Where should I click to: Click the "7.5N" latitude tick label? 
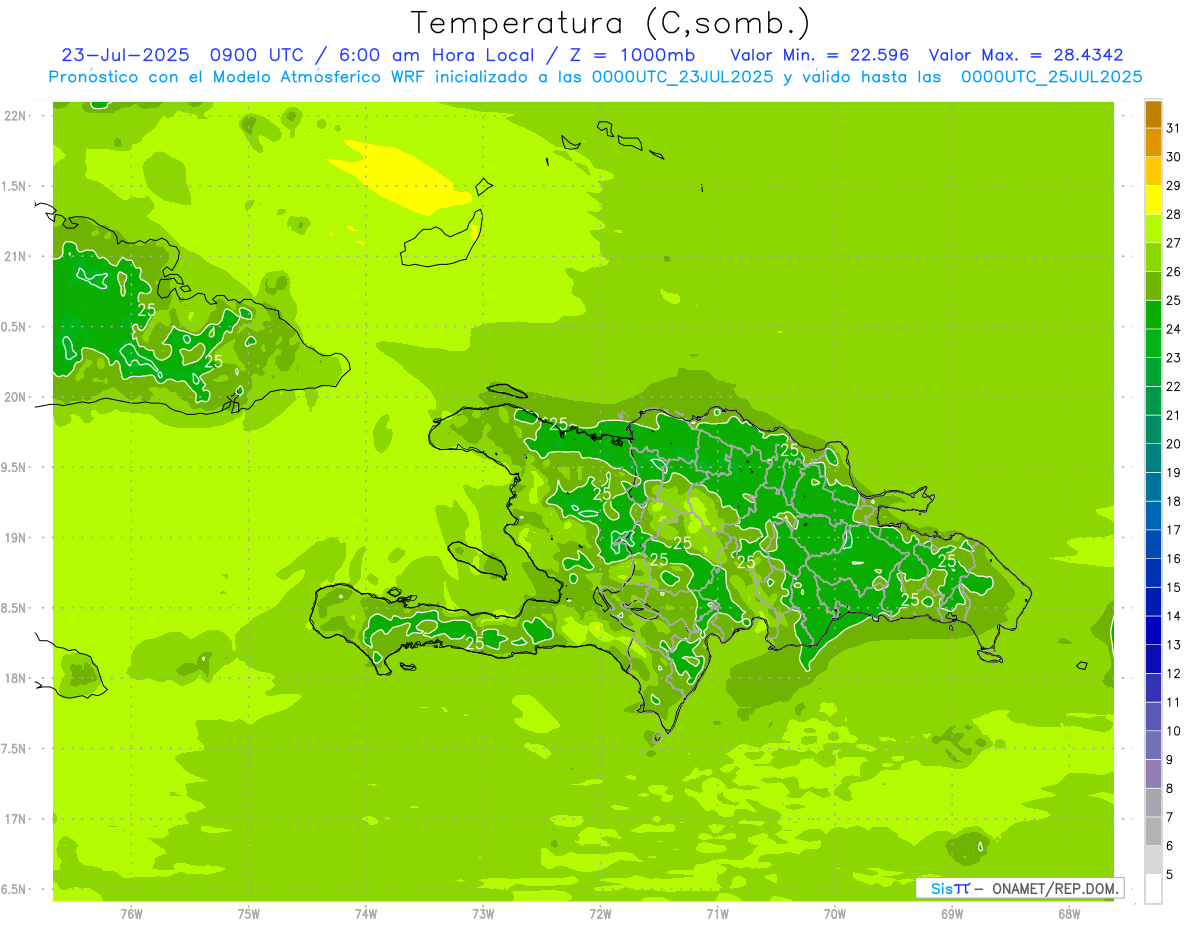click(x=14, y=749)
